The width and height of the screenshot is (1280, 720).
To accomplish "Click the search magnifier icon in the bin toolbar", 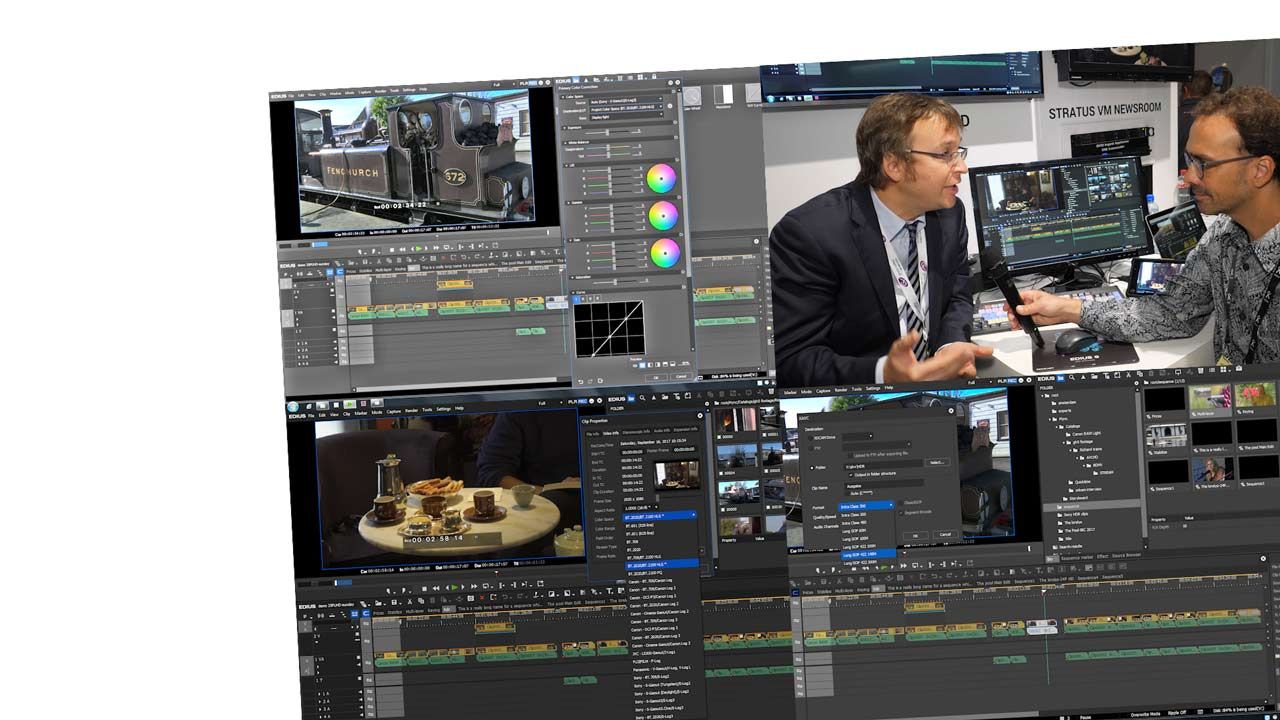I will [1072, 377].
